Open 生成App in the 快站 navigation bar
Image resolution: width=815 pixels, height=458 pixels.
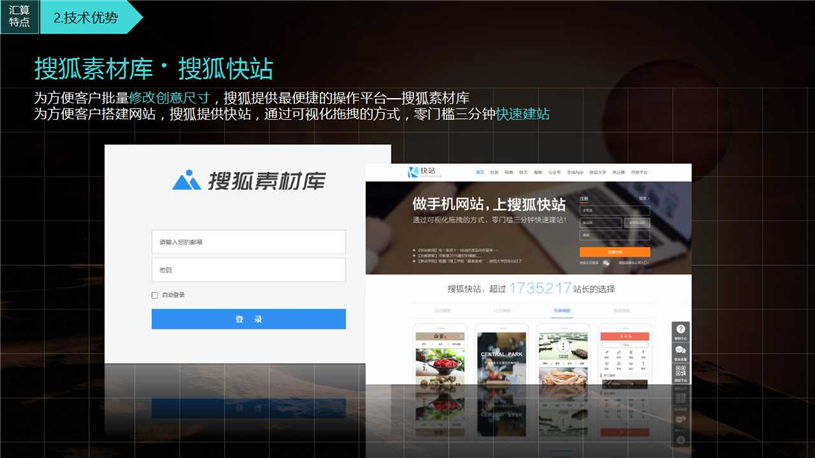tap(575, 172)
